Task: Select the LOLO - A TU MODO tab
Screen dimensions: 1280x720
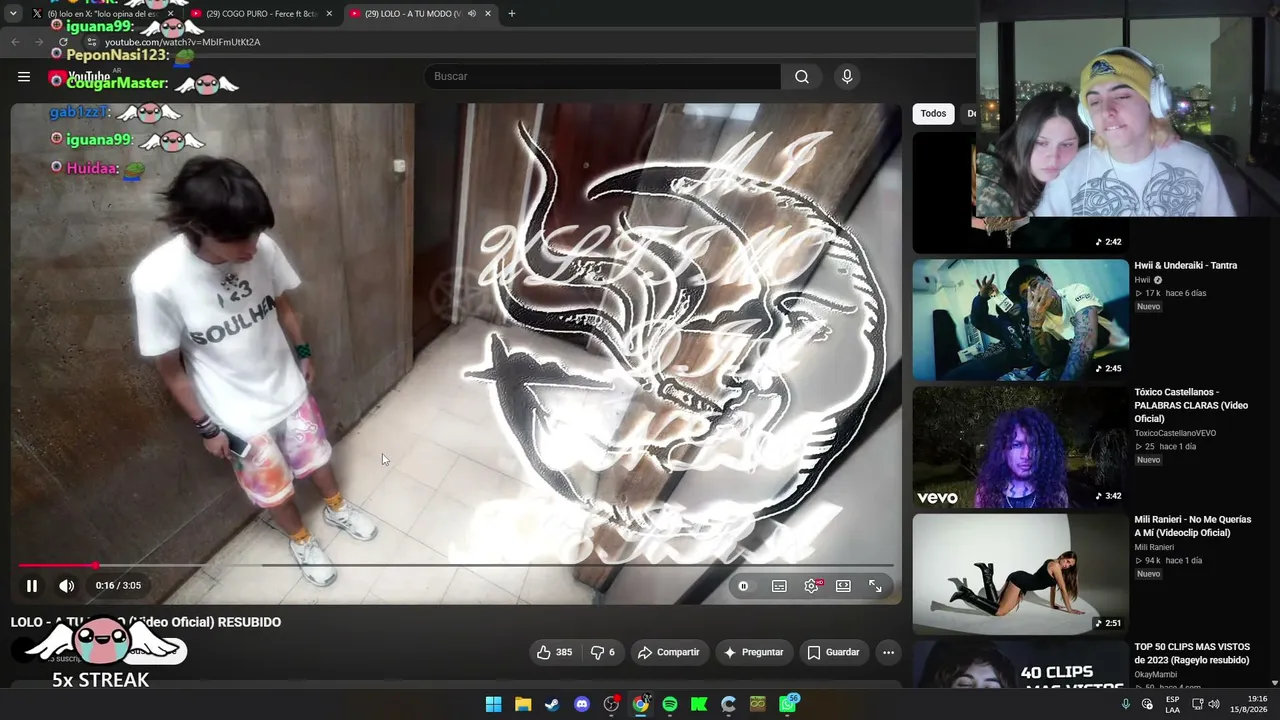Action: click(x=410, y=14)
